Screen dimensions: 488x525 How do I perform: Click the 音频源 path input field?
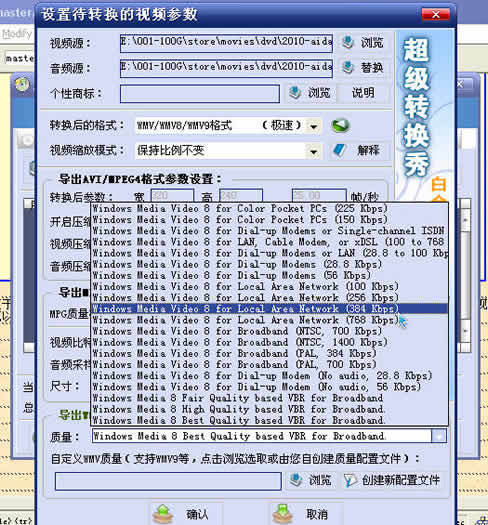(x=226, y=68)
